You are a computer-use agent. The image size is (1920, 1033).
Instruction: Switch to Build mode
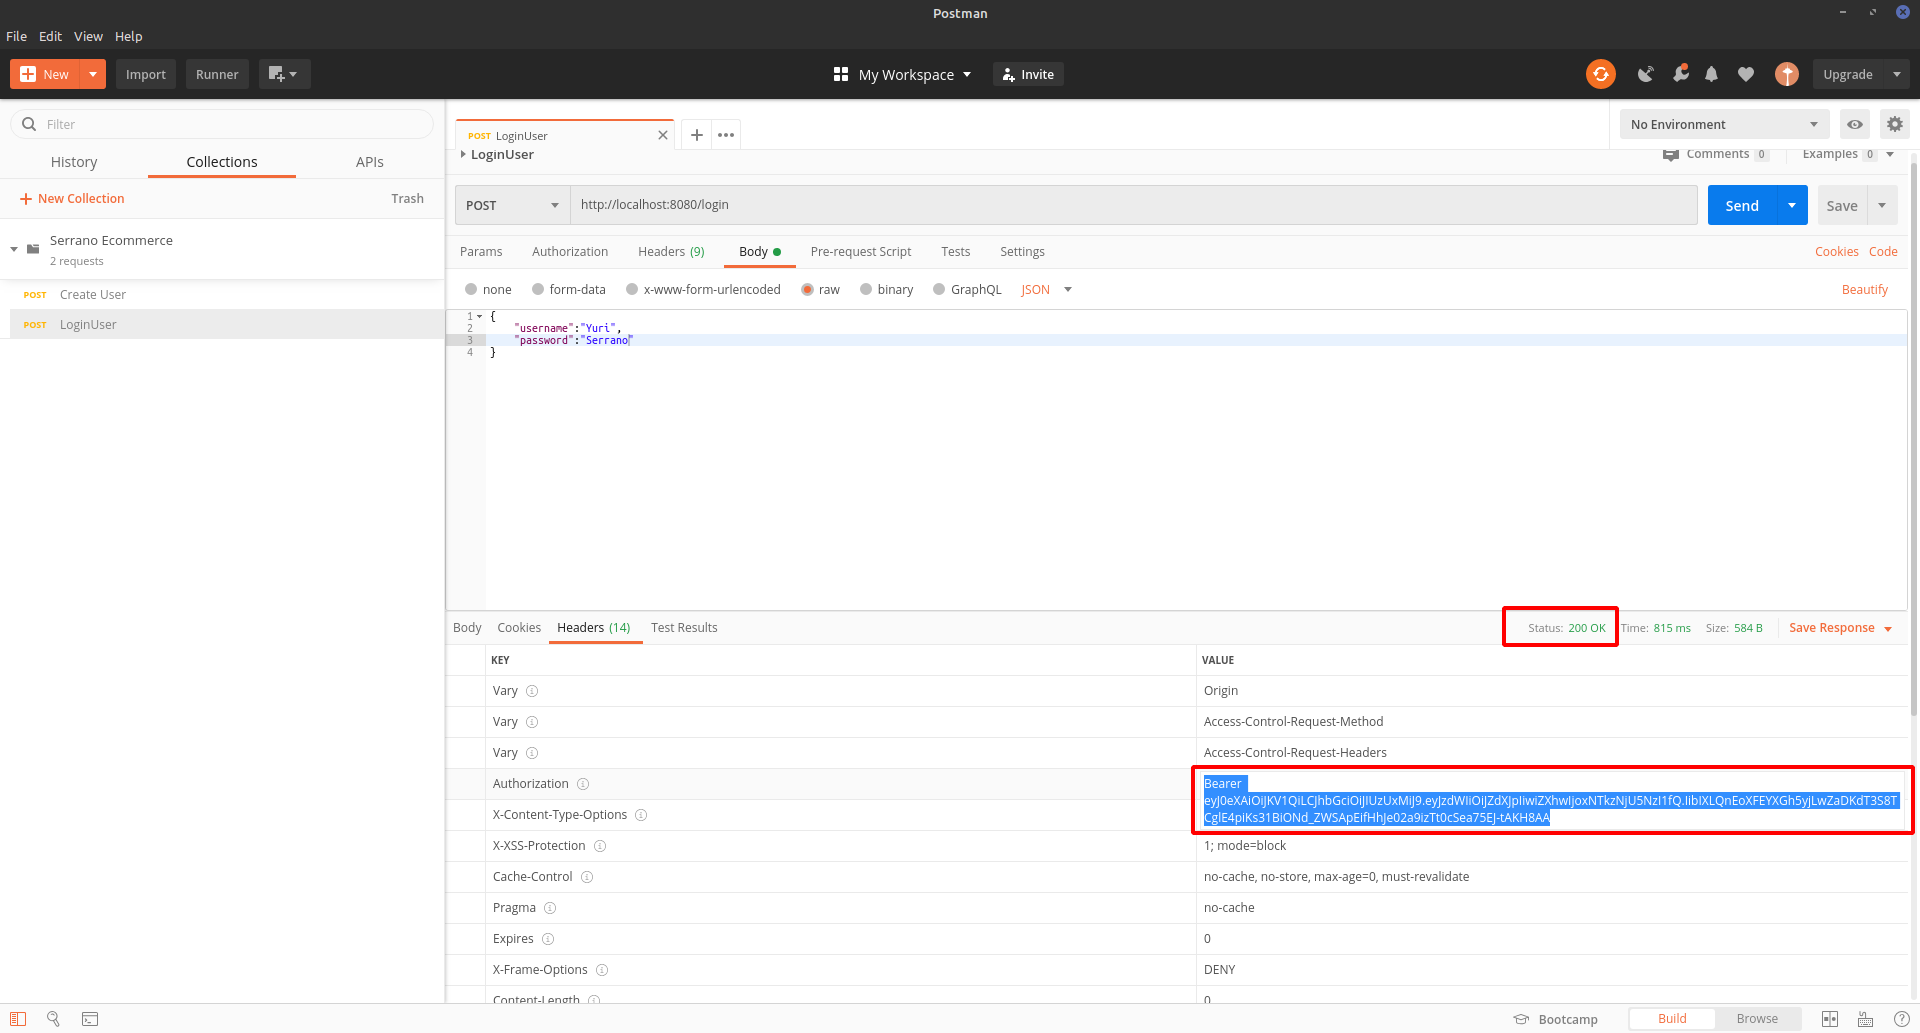point(1672,1019)
